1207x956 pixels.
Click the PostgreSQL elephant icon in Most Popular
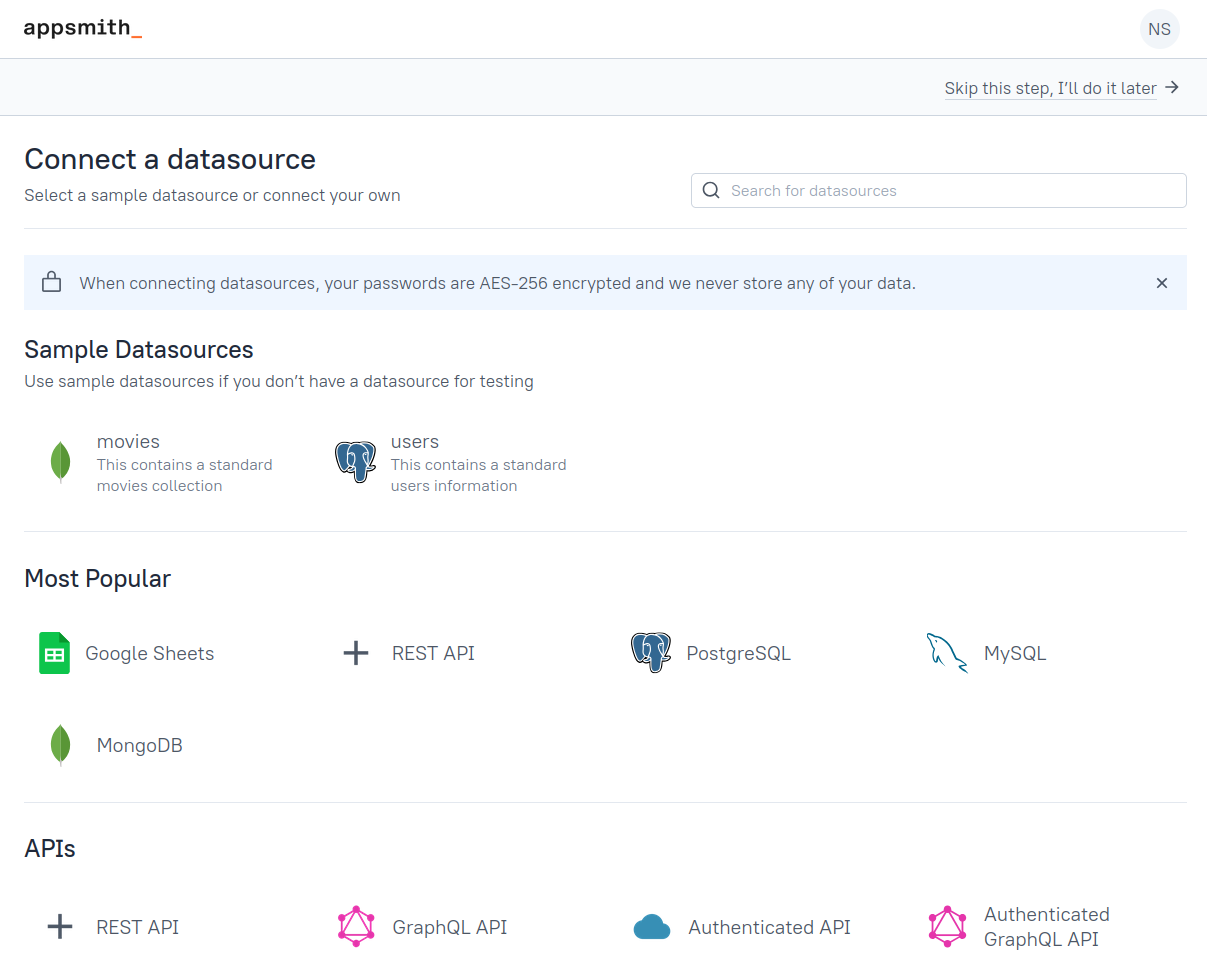click(650, 653)
